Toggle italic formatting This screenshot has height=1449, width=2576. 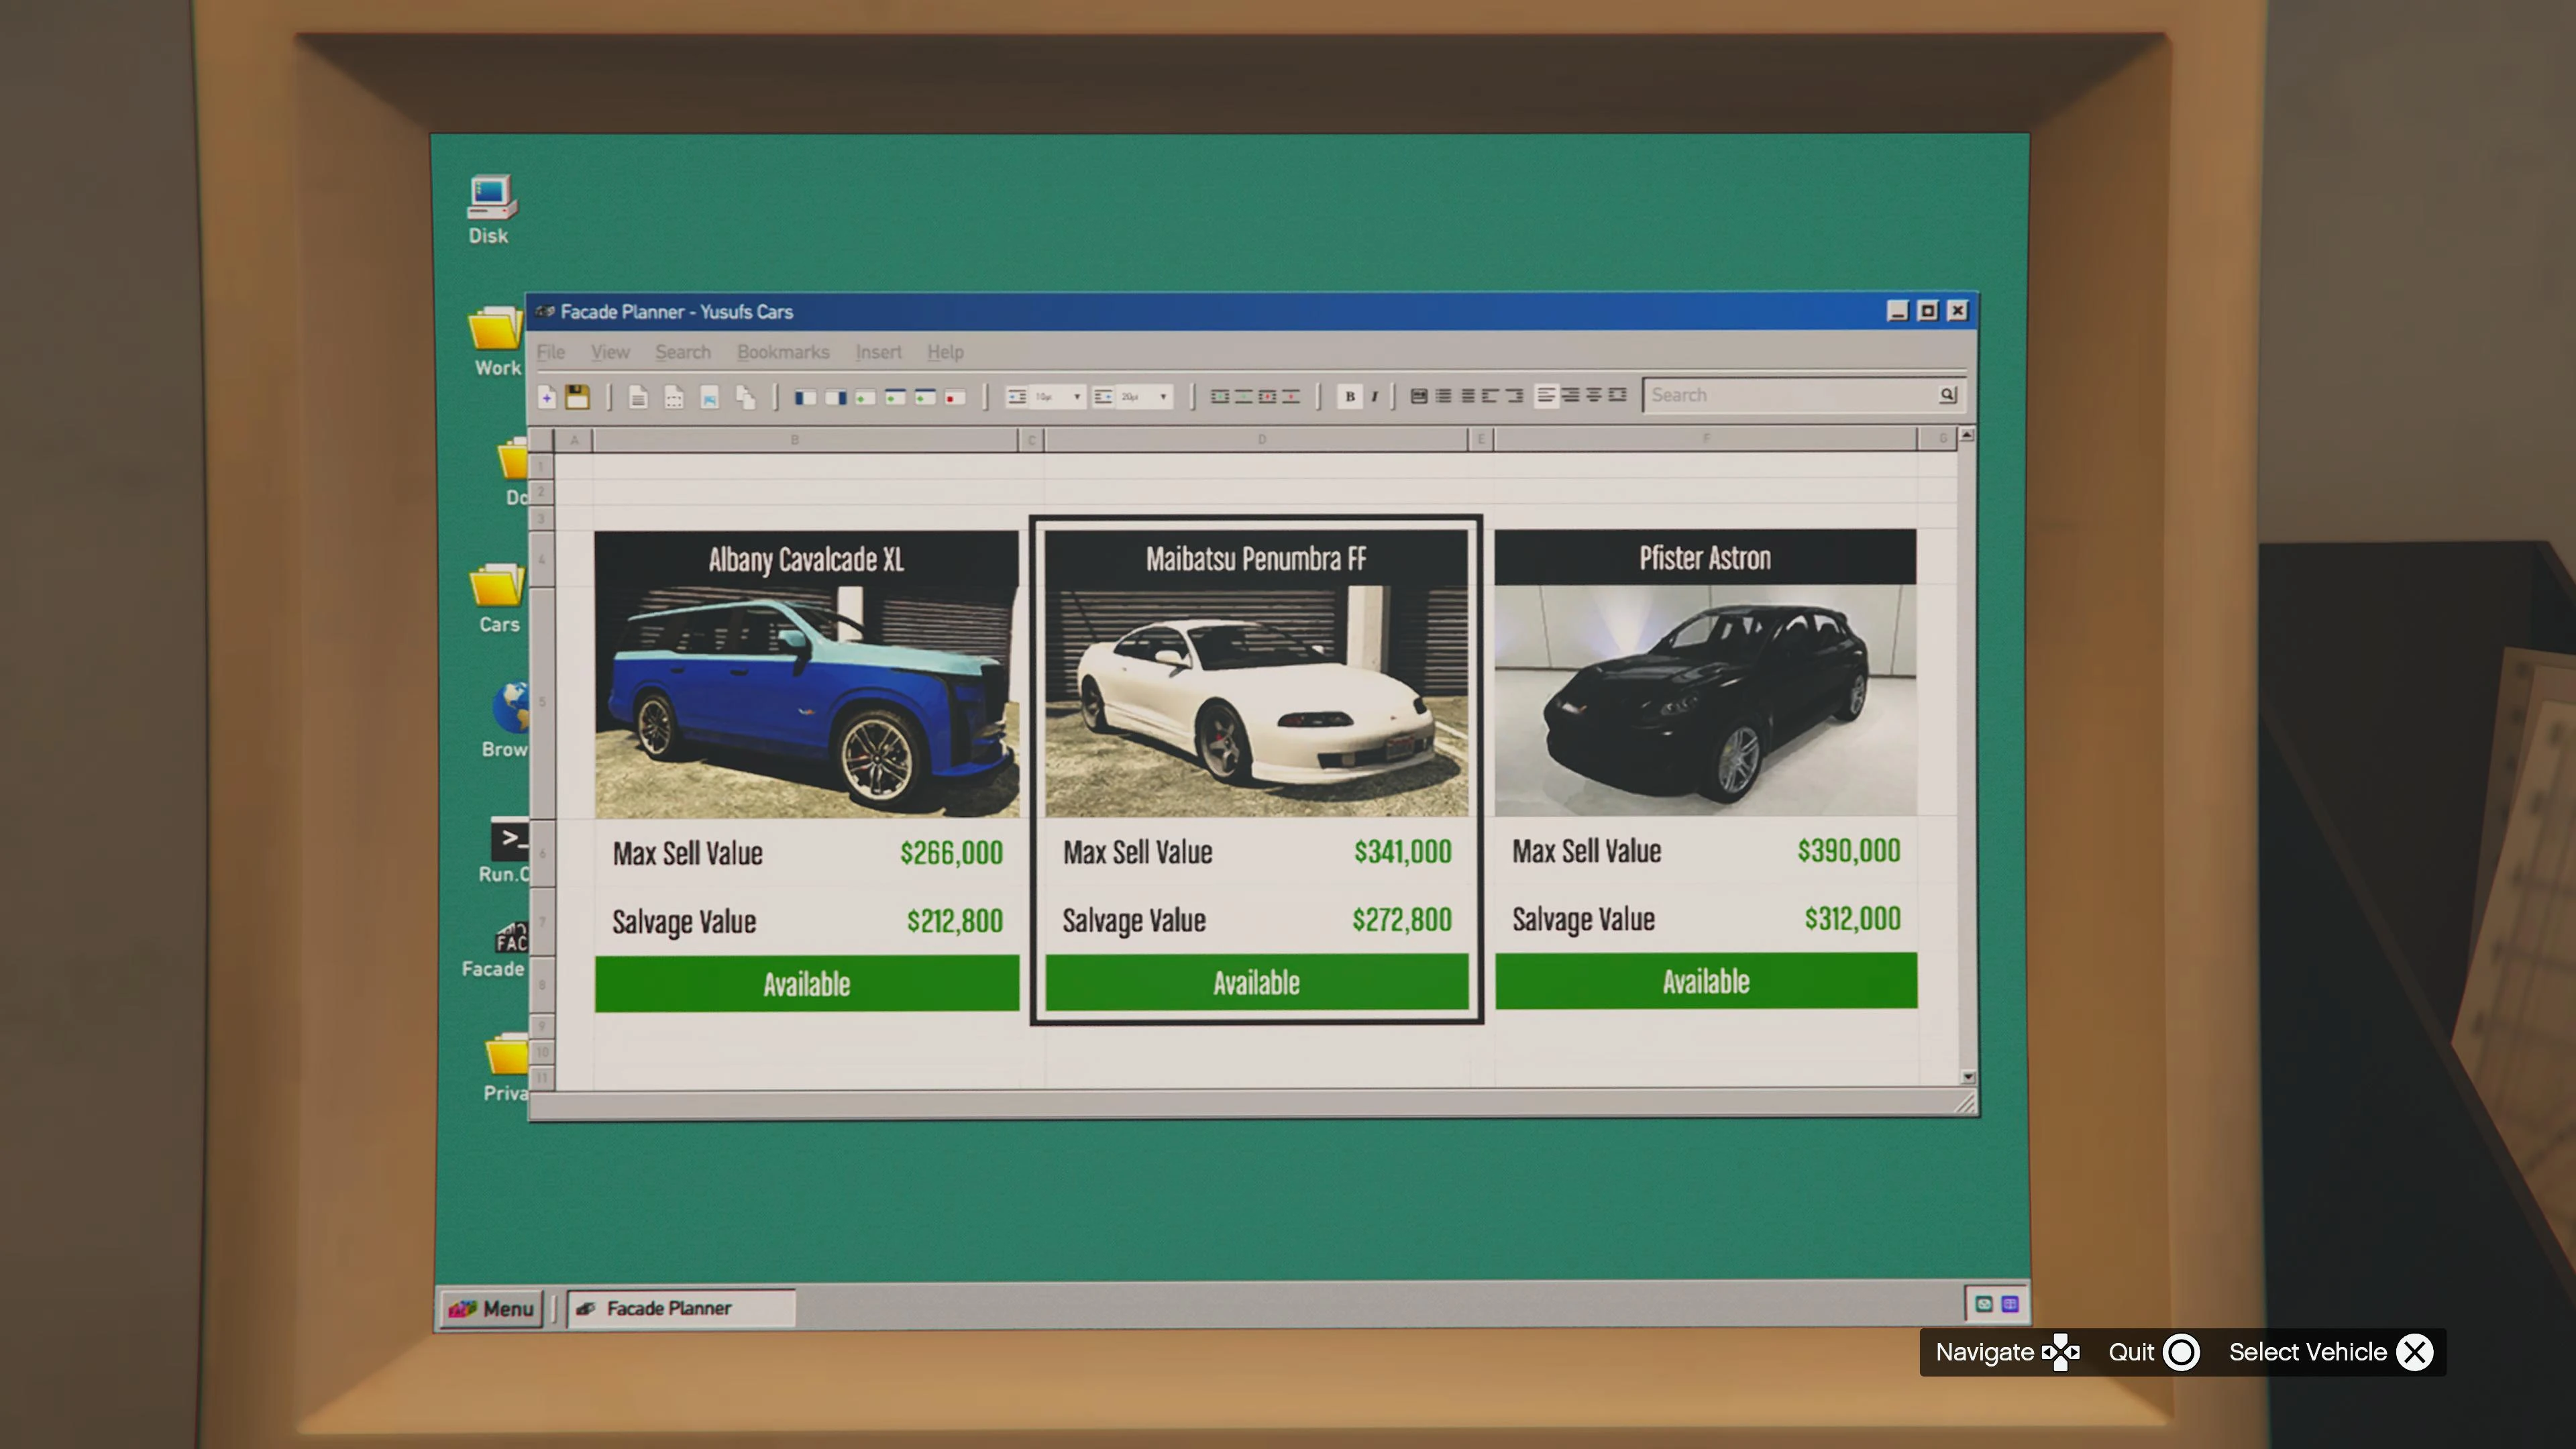(1374, 397)
